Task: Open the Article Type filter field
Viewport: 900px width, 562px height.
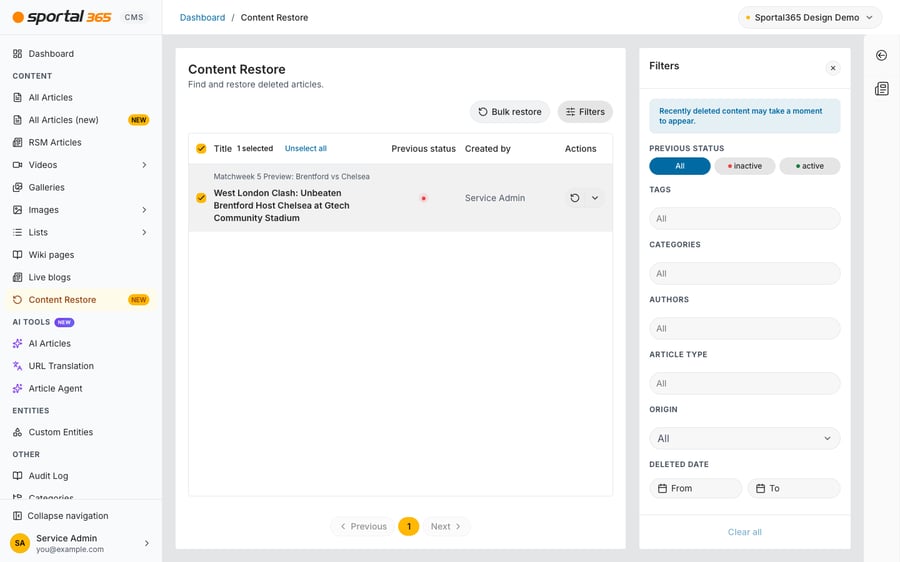Action: (744, 383)
